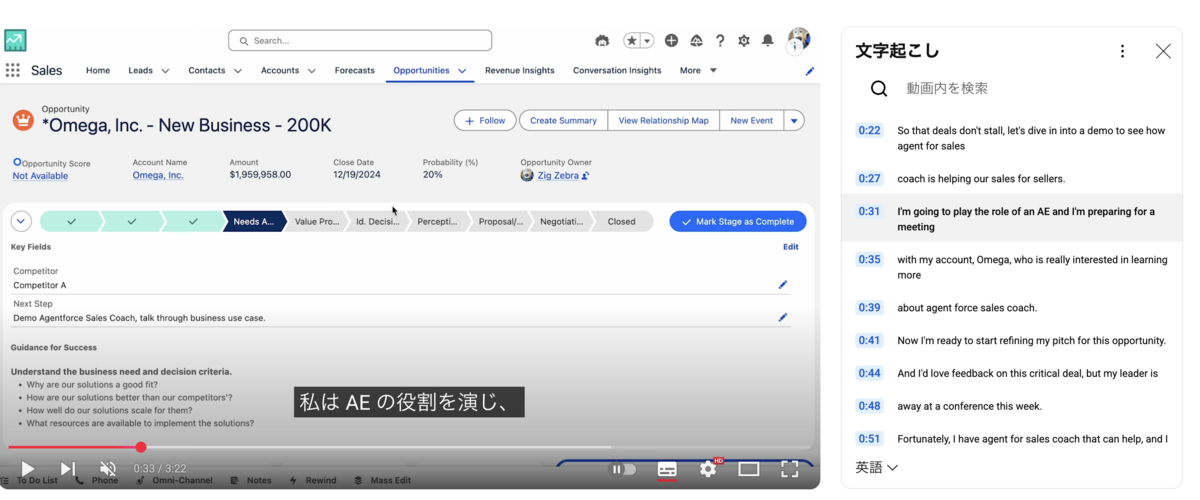Click owner change icon next to Zig Zebra
The height and width of the screenshot is (500, 1200).
pyautogui.click(x=586, y=176)
